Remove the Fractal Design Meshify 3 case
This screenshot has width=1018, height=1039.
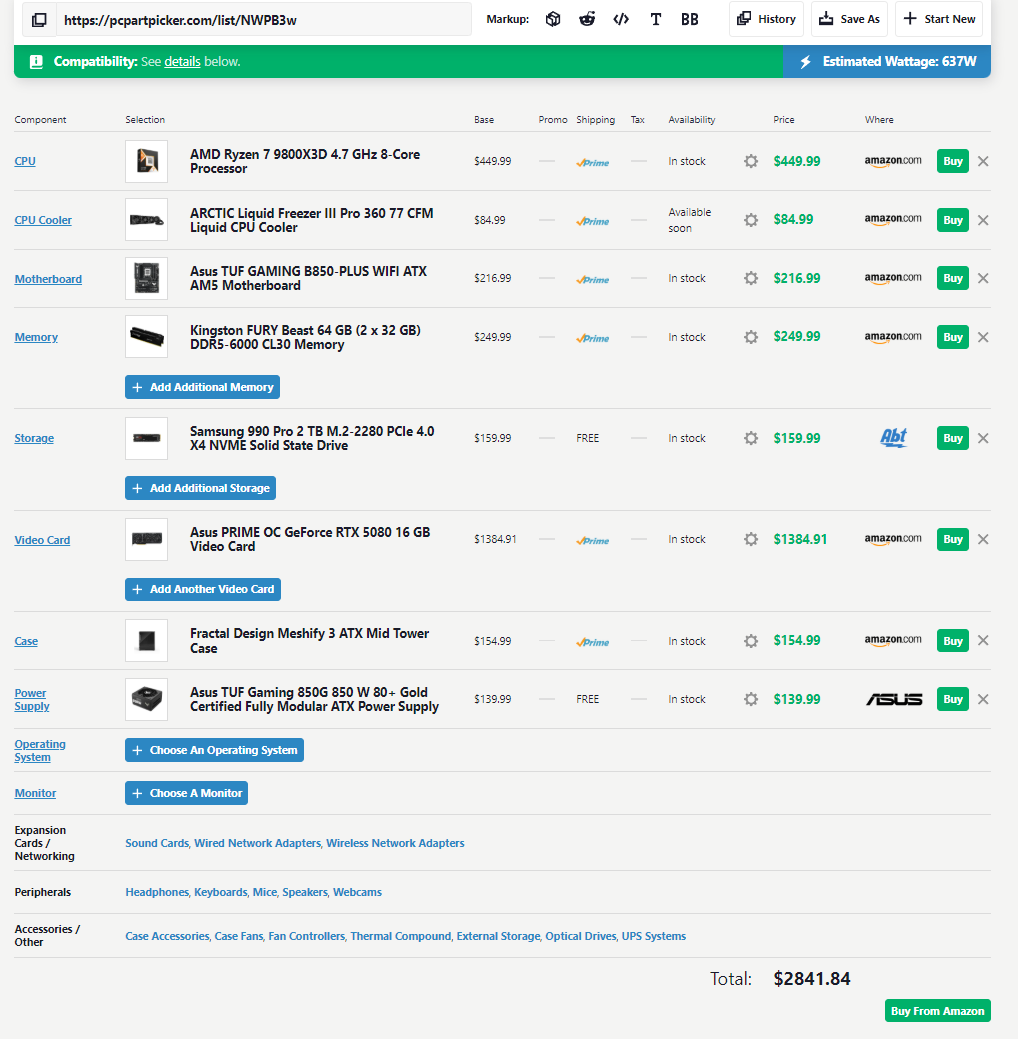[984, 640]
